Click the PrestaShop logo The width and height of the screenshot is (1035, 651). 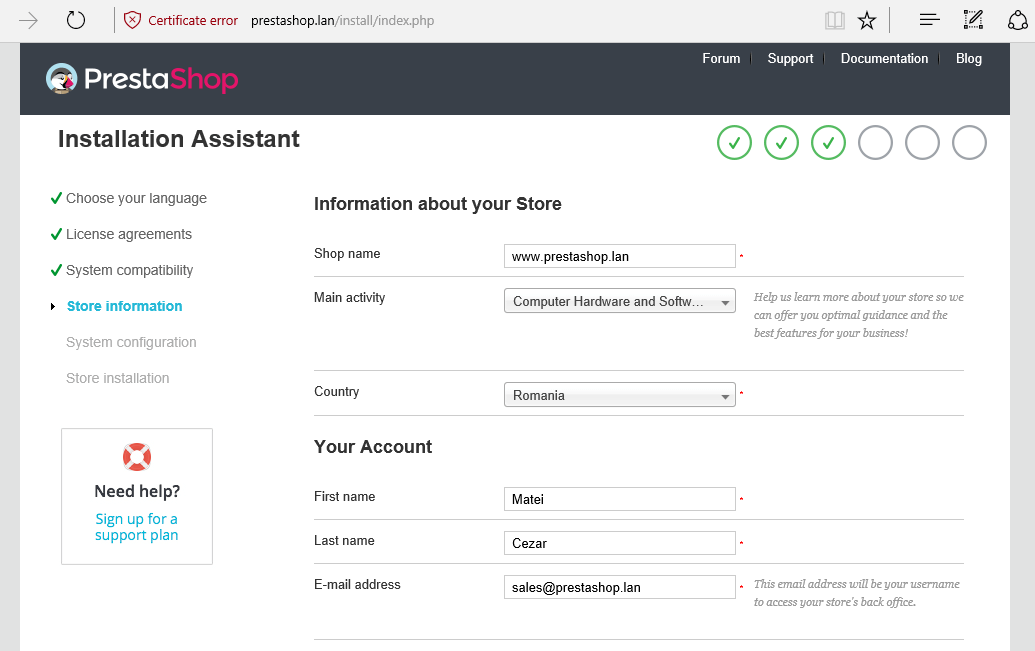[x=142, y=79]
